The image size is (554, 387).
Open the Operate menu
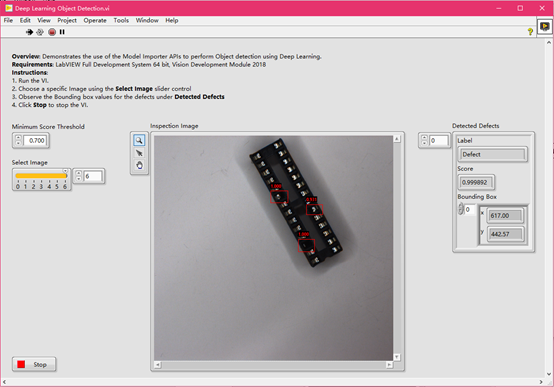pyautogui.click(x=95, y=20)
